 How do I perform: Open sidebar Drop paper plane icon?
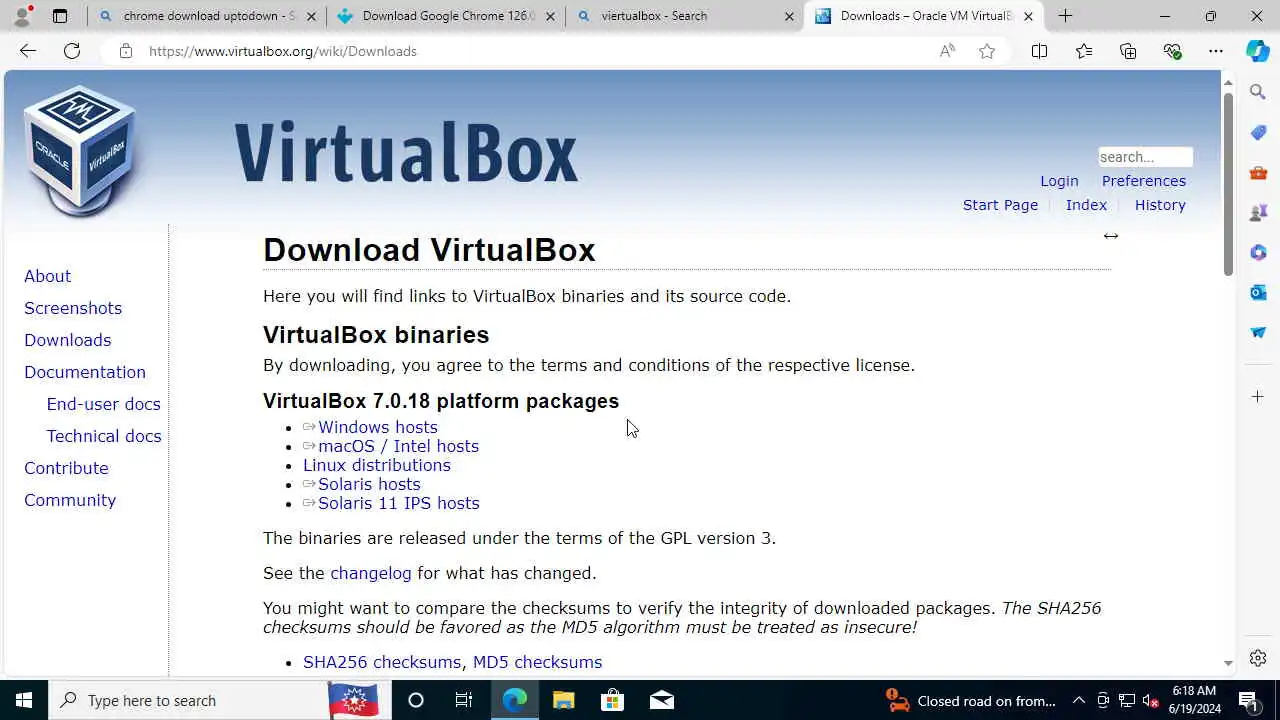[x=1258, y=332]
